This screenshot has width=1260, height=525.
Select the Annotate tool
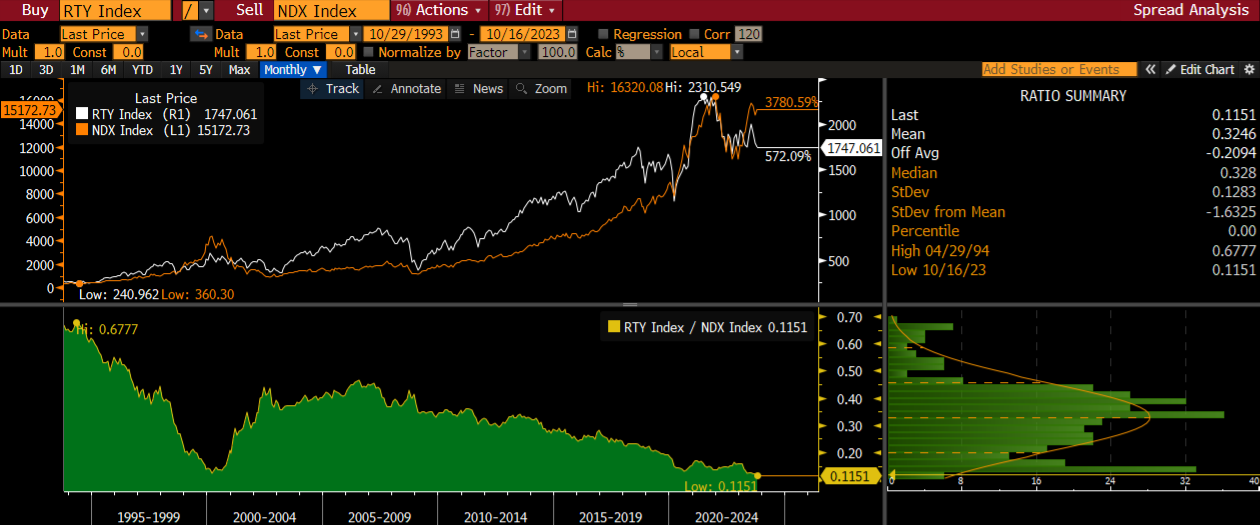(406, 89)
